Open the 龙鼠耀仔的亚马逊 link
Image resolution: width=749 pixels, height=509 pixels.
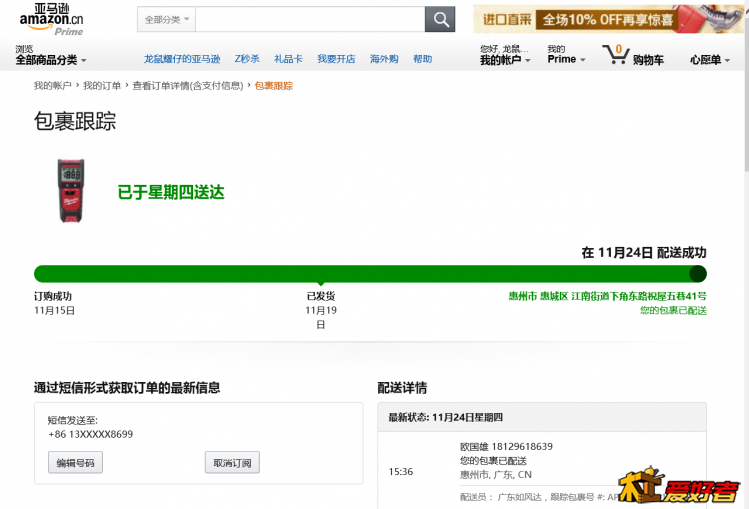(x=182, y=59)
